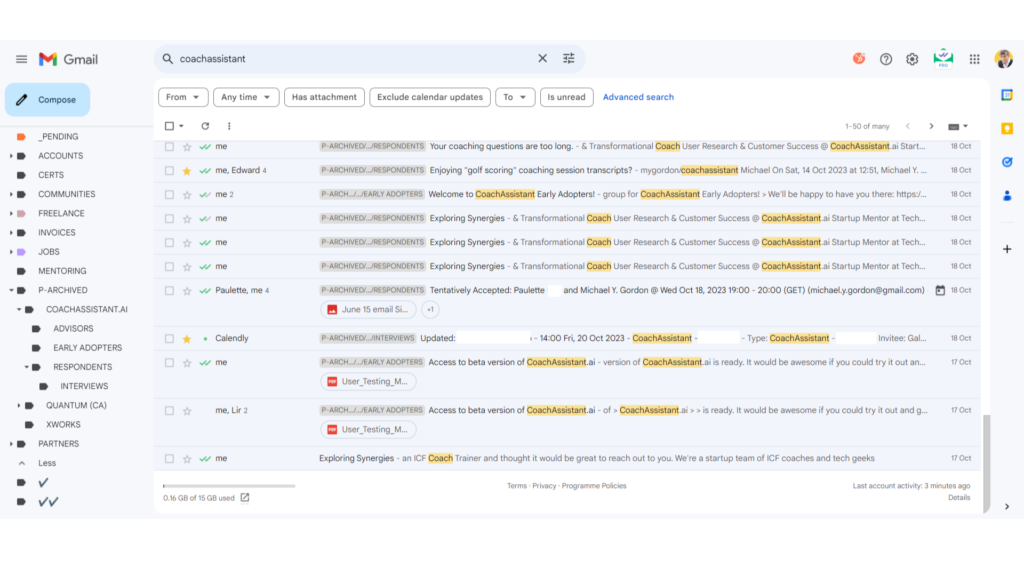This screenshot has height=576, width=1024.
Task: Click the Mailtrack PRO envelope icon
Action: (x=943, y=59)
